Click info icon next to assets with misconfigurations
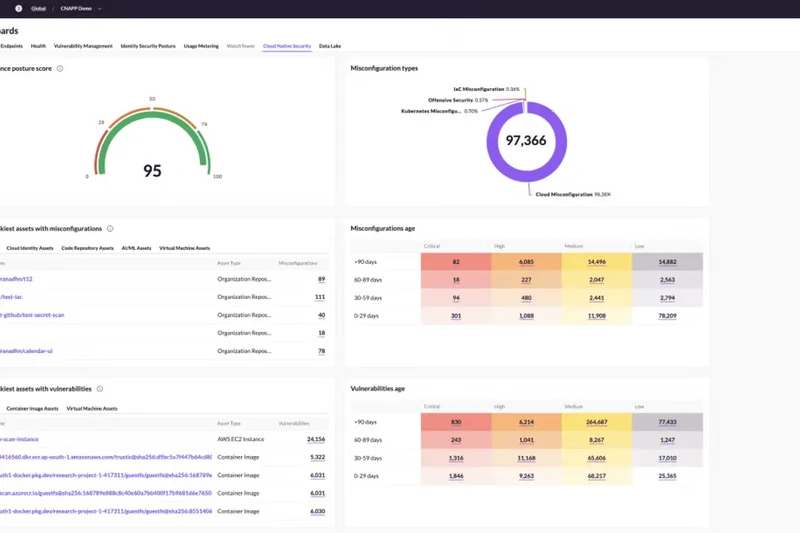The width and height of the screenshot is (800, 533). coord(110,229)
